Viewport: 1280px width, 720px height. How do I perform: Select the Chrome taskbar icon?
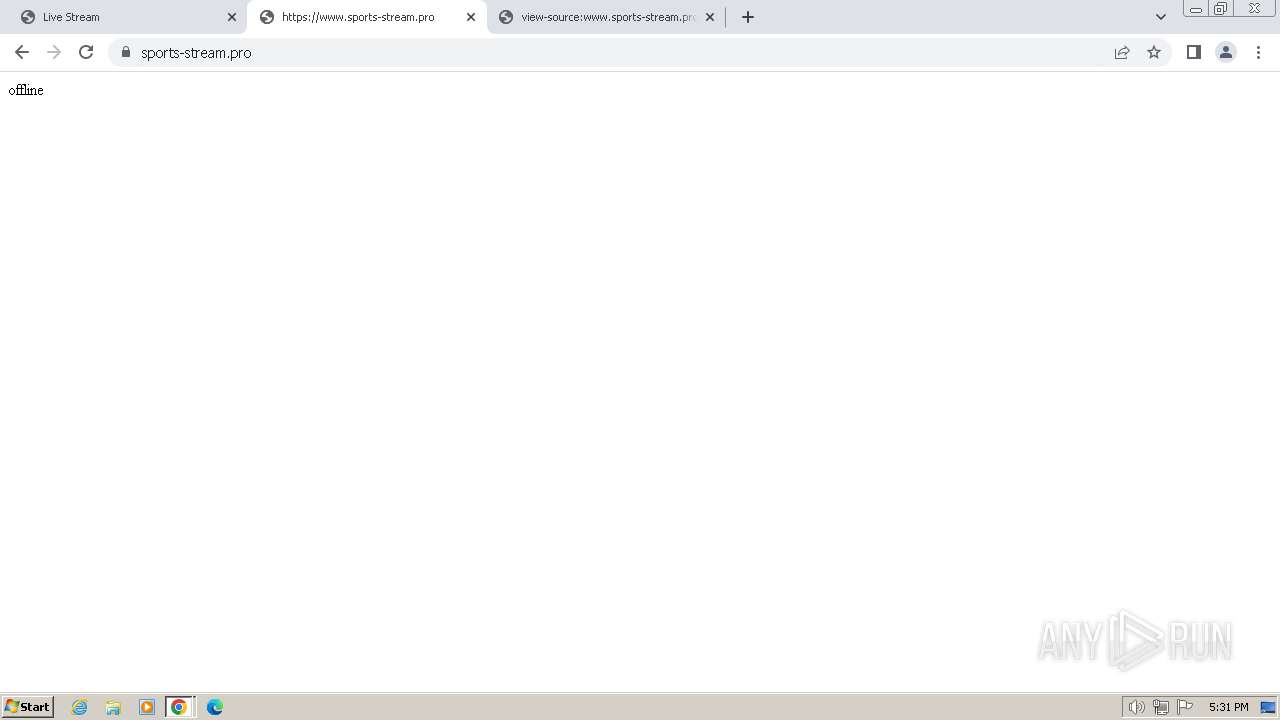click(179, 707)
